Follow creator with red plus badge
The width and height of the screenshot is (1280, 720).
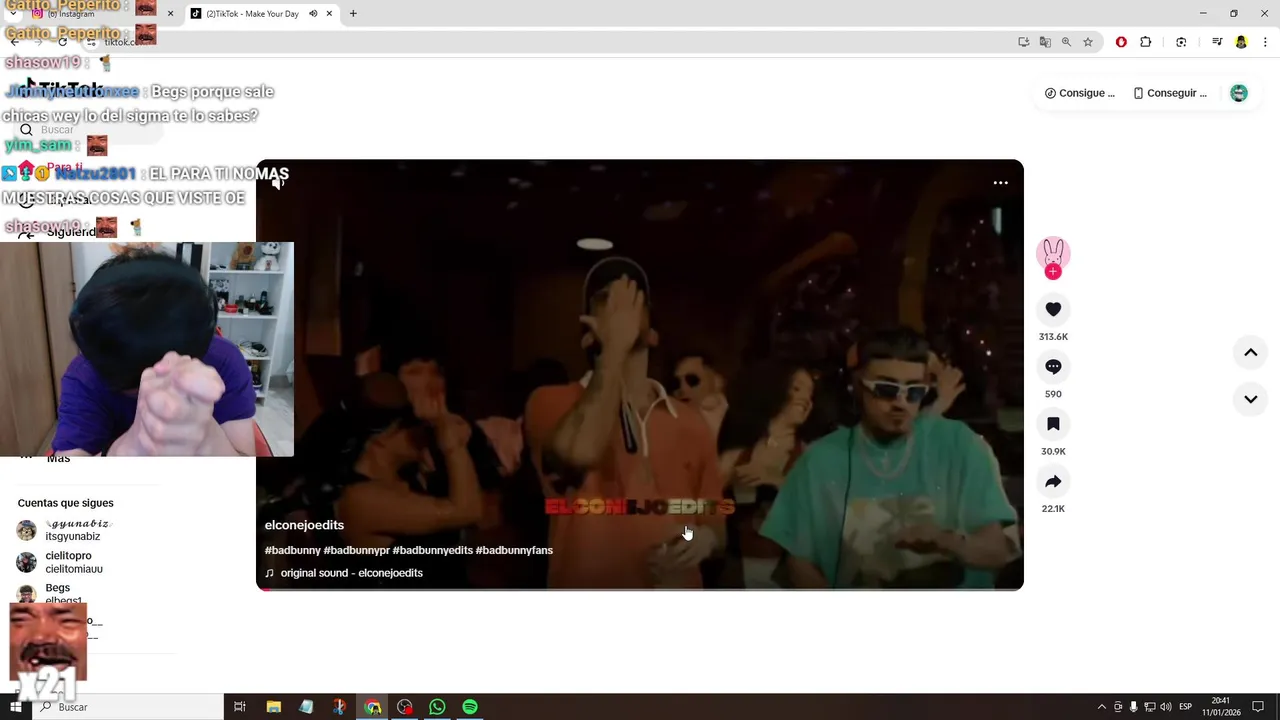[1053, 272]
